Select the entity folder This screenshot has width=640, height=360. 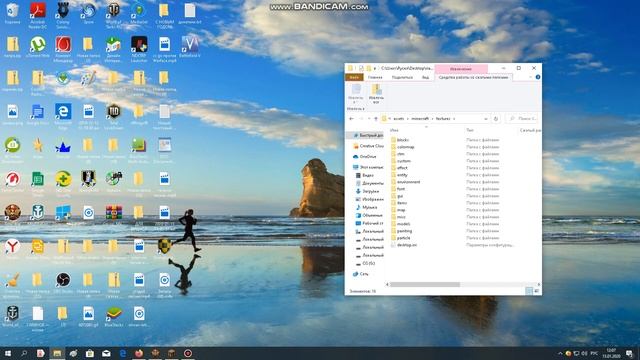point(399,175)
